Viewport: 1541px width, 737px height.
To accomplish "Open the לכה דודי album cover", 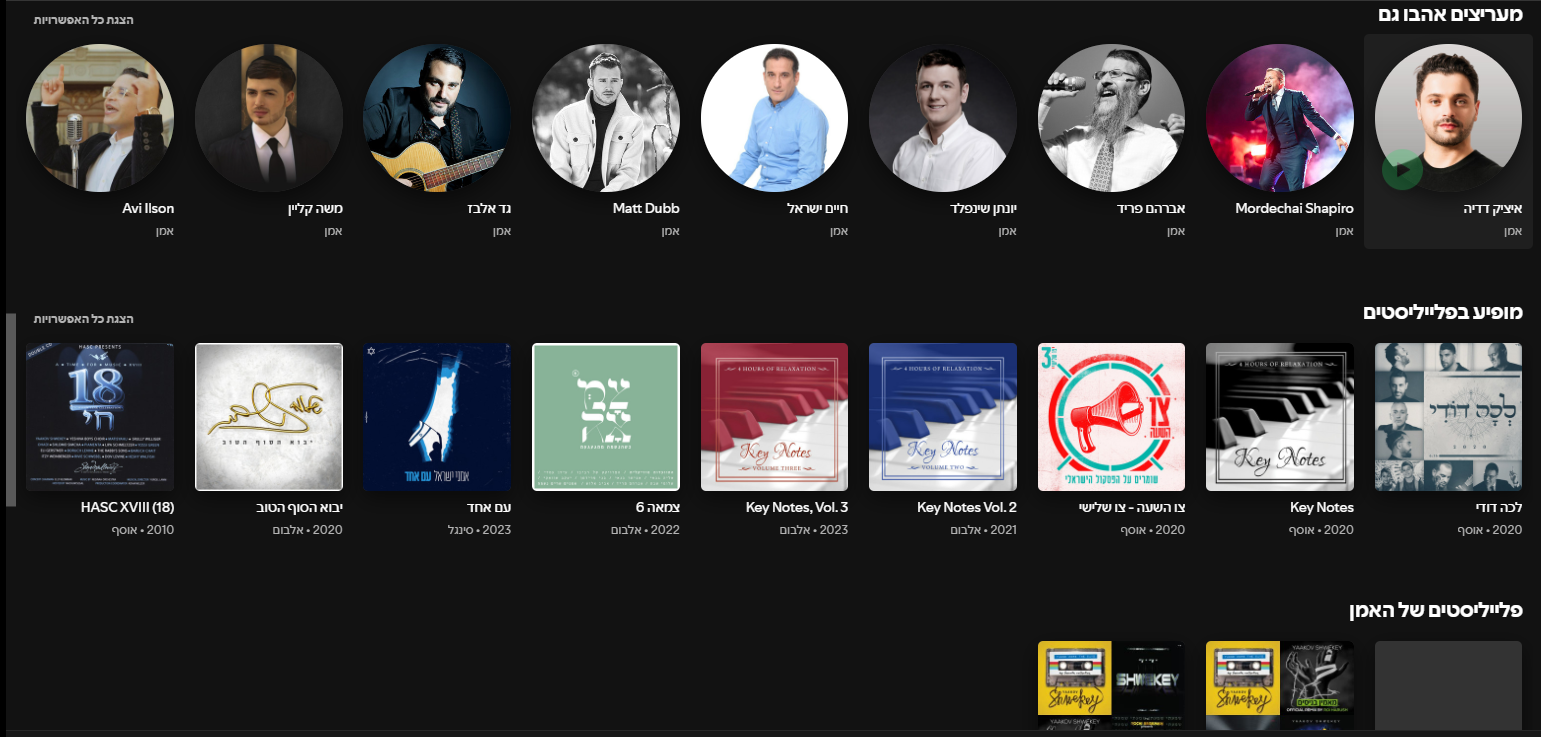I will click(x=1449, y=417).
